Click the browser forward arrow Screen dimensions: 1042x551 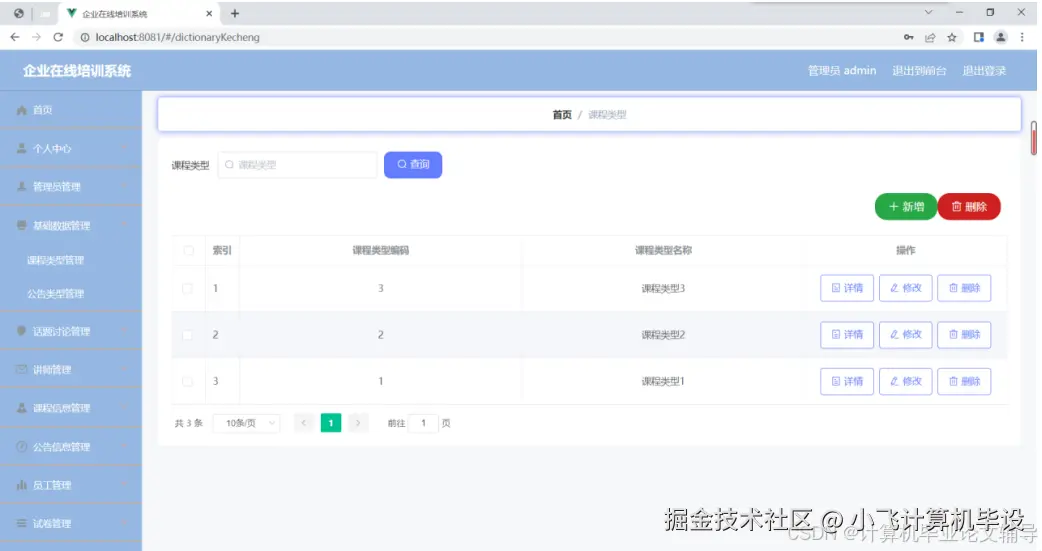(36, 37)
